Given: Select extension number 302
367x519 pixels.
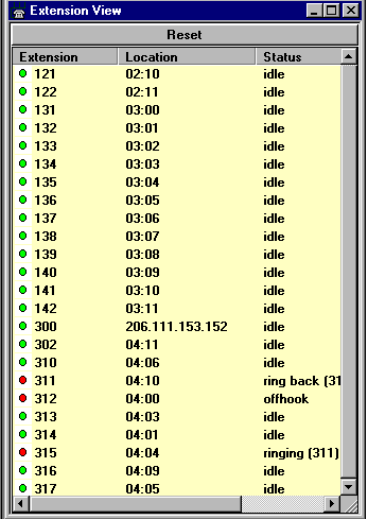Looking at the screenshot, I should (x=46, y=344).
